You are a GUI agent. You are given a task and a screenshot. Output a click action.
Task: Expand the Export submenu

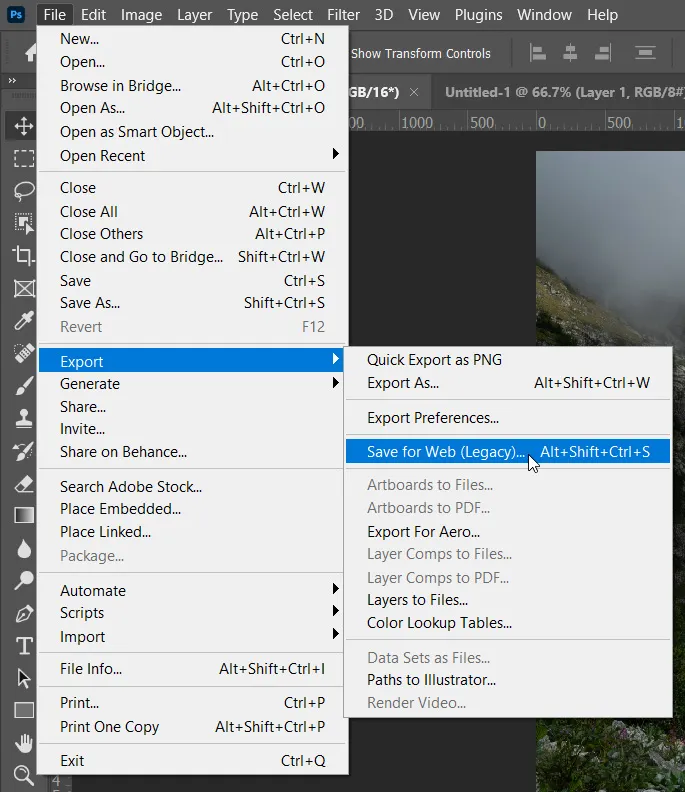pos(191,361)
